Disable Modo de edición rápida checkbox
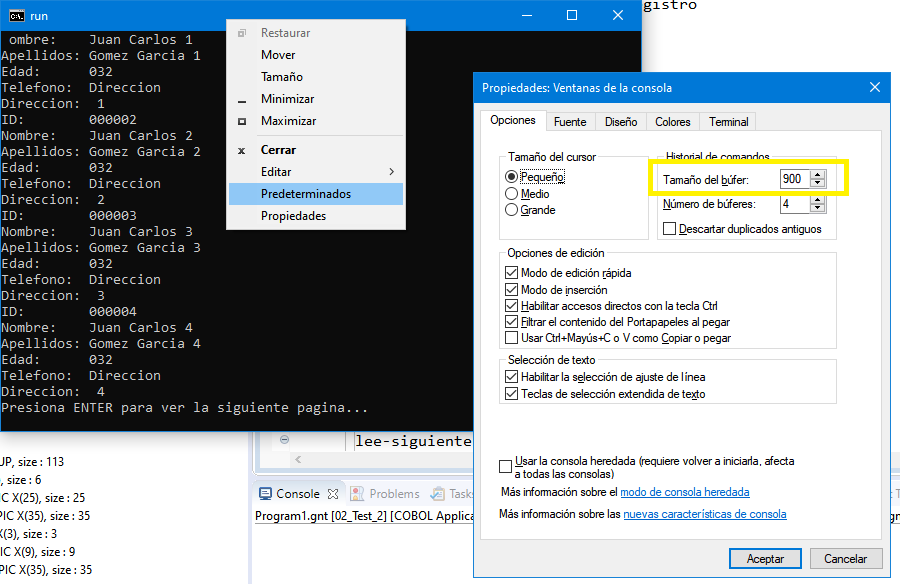Image resolution: width=900 pixels, height=584 pixels. coord(511,272)
